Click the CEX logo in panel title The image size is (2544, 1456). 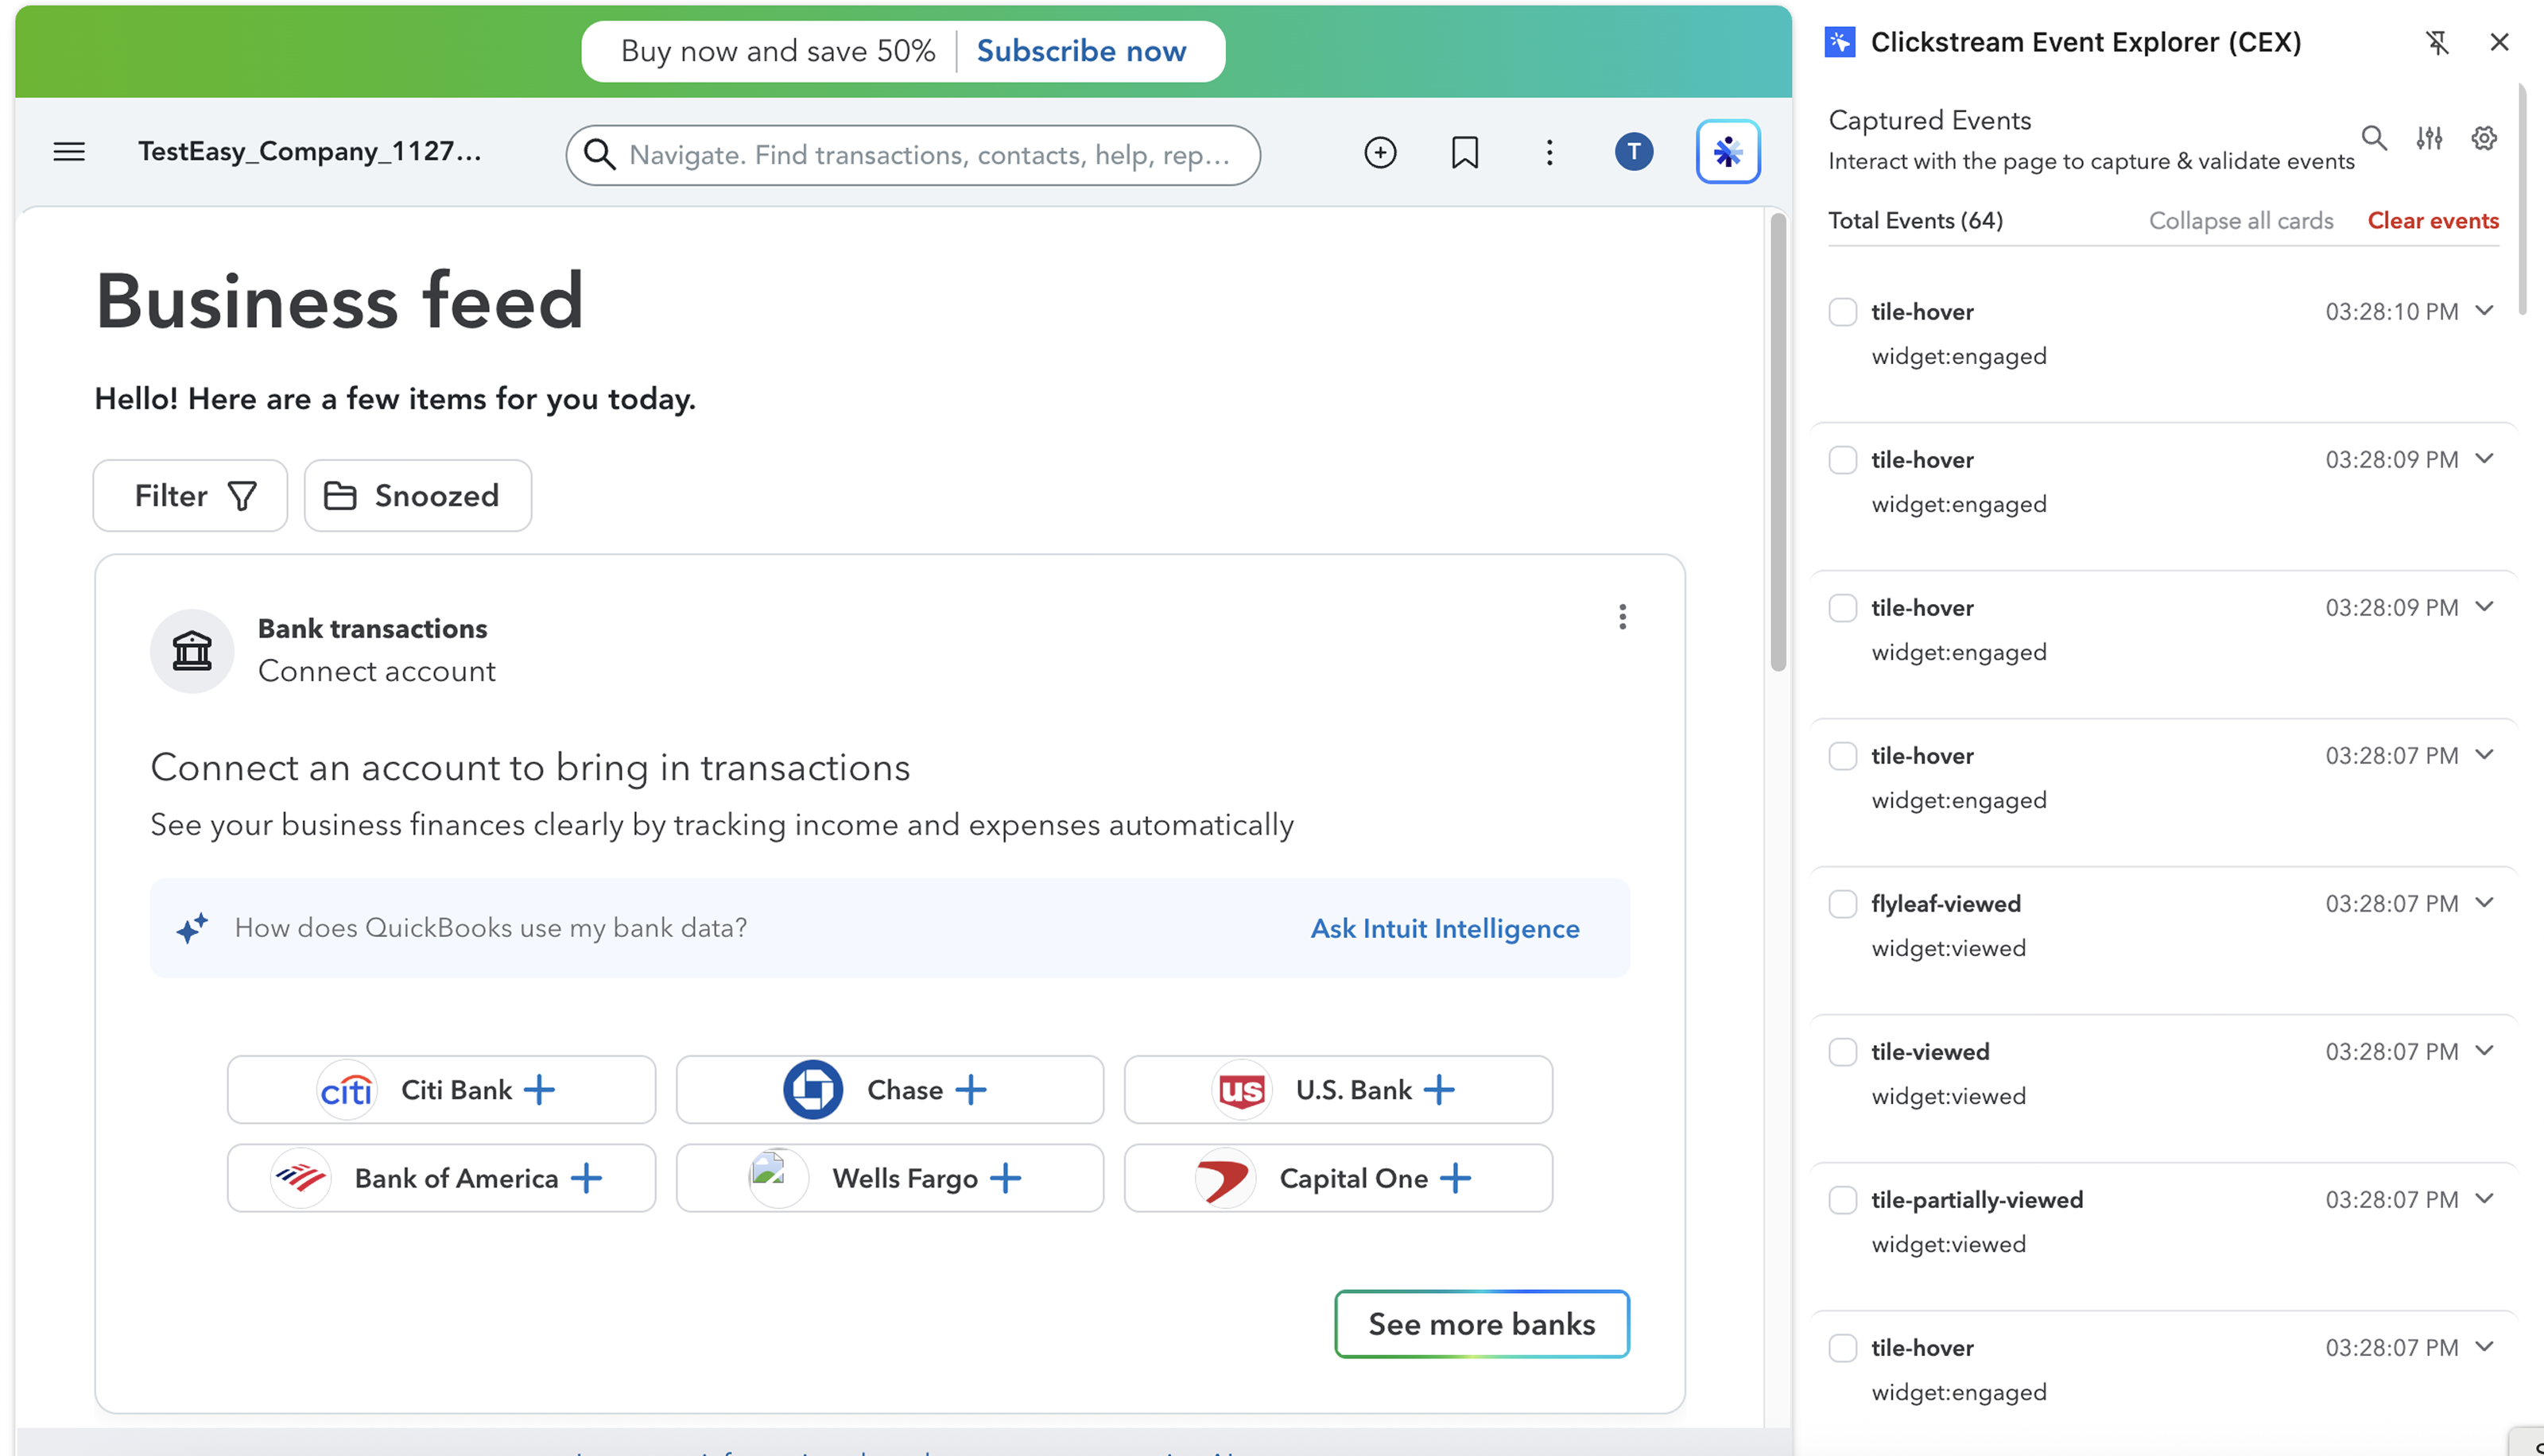tap(1840, 42)
